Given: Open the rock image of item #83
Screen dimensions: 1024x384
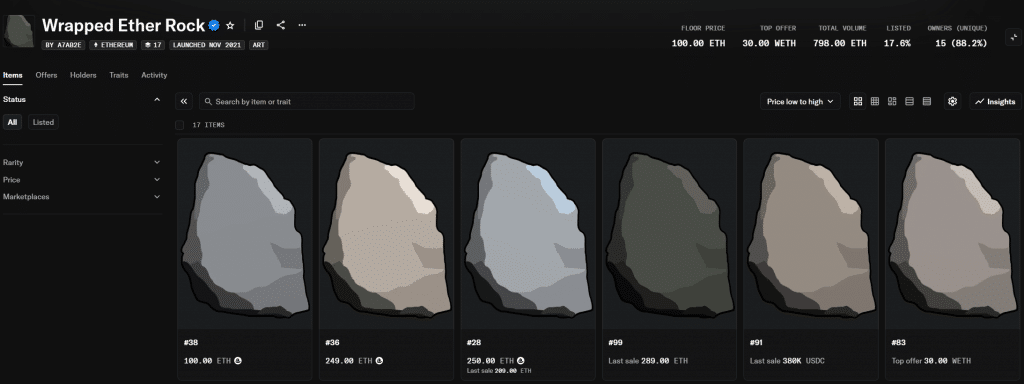Looking at the screenshot, I should 953,234.
